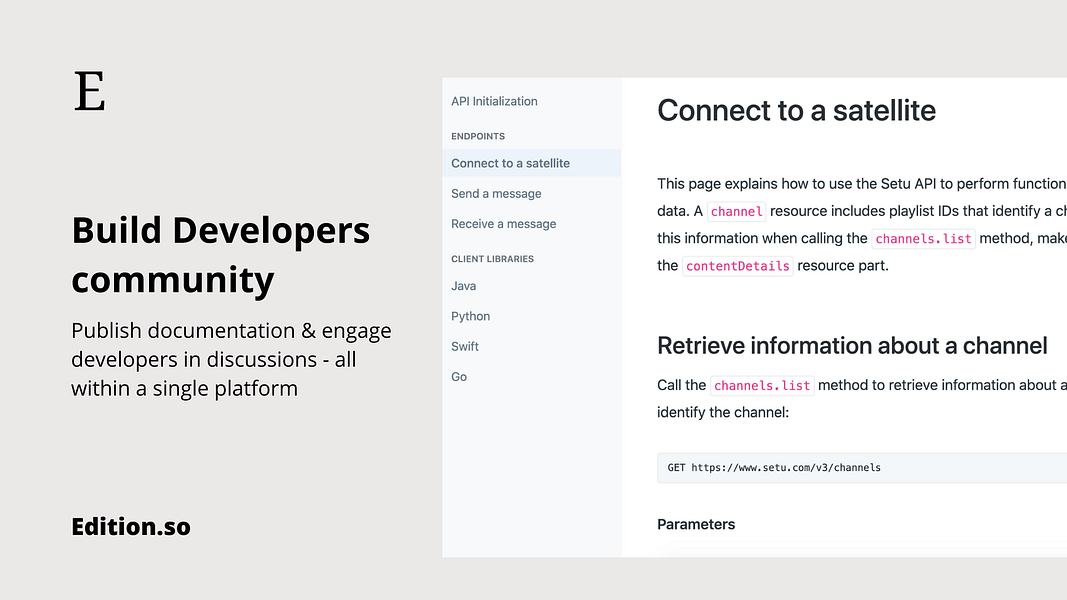Click the 'contentDetails' inline code tag
This screenshot has width=1067, height=600.
click(x=738, y=266)
